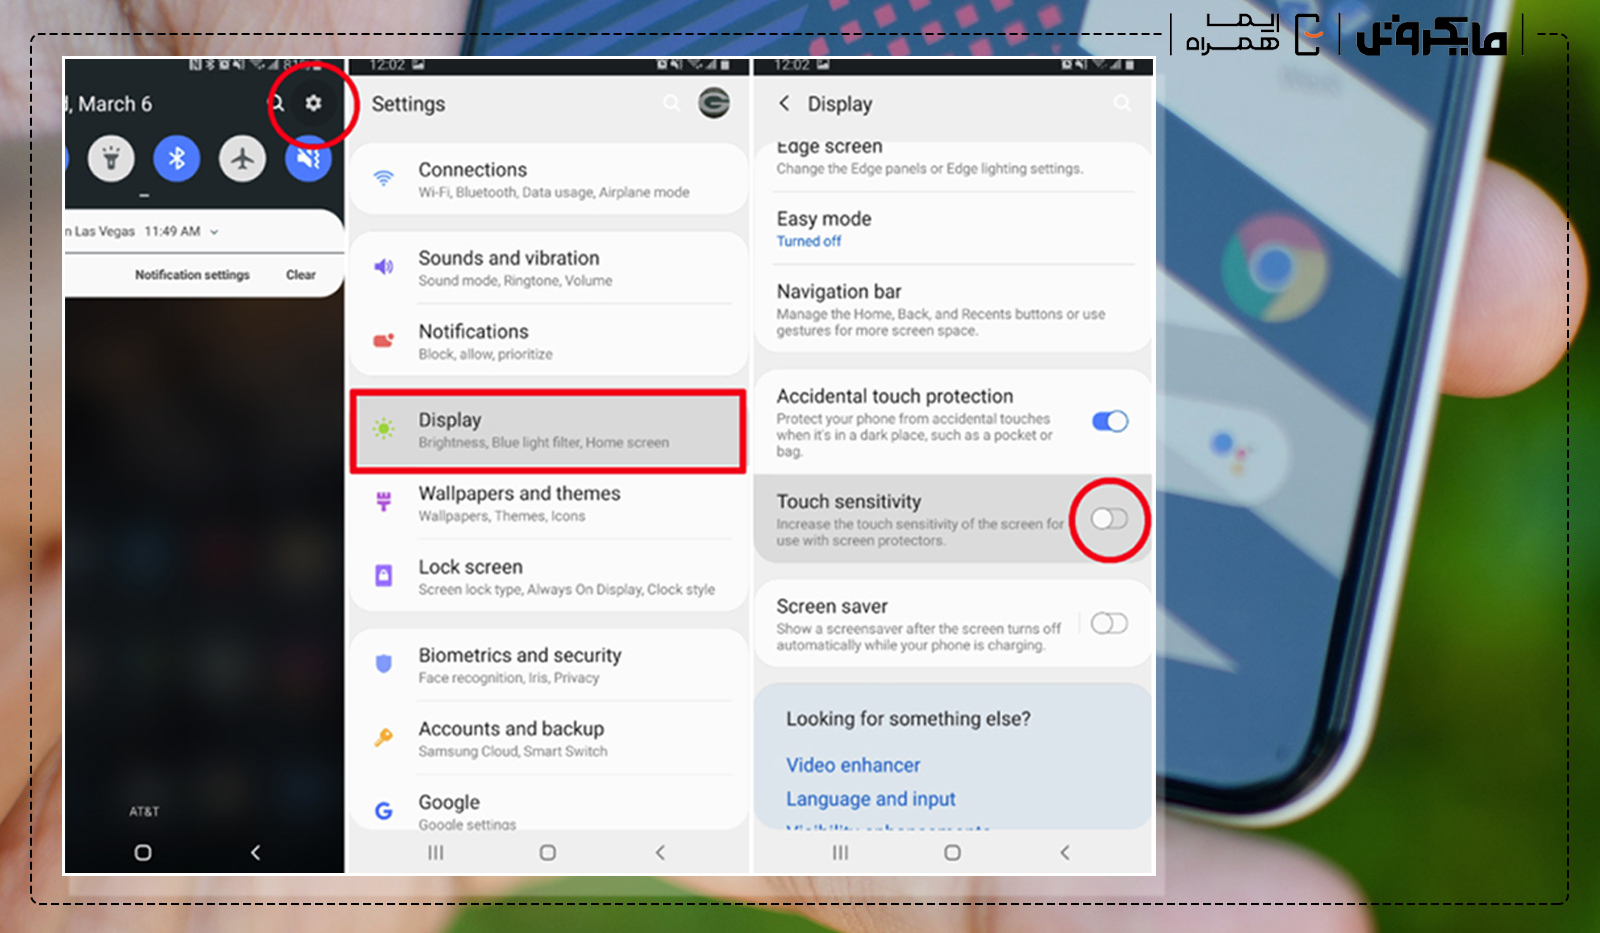1600x933 pixels.
Task: Open settings gear in notification panel
Action: point(313,103)
